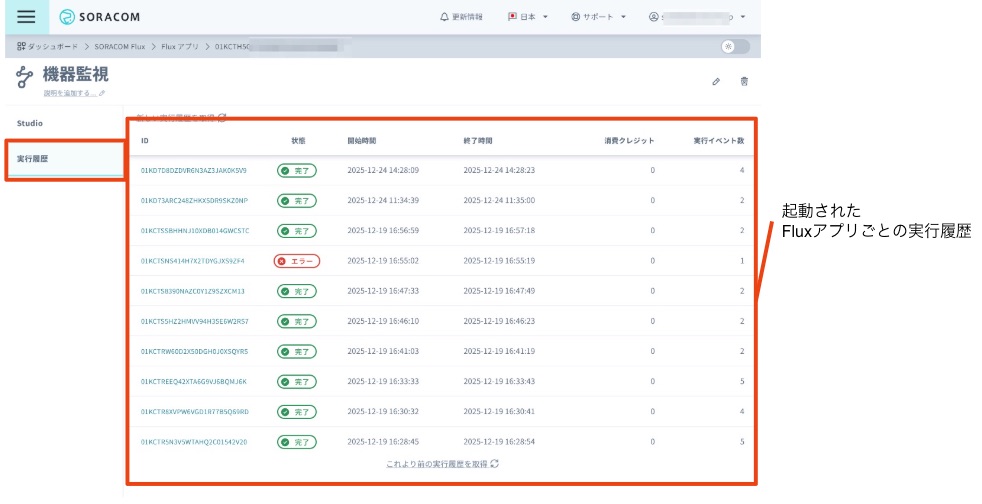
Task: Open the user account dropdown
Action: click(x=697, y=17)
